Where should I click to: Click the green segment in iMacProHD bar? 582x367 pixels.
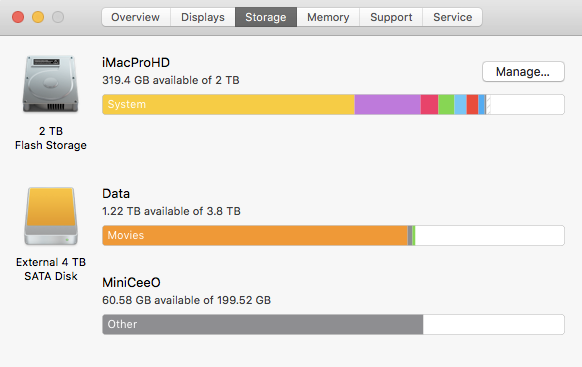tap(446, 105)
